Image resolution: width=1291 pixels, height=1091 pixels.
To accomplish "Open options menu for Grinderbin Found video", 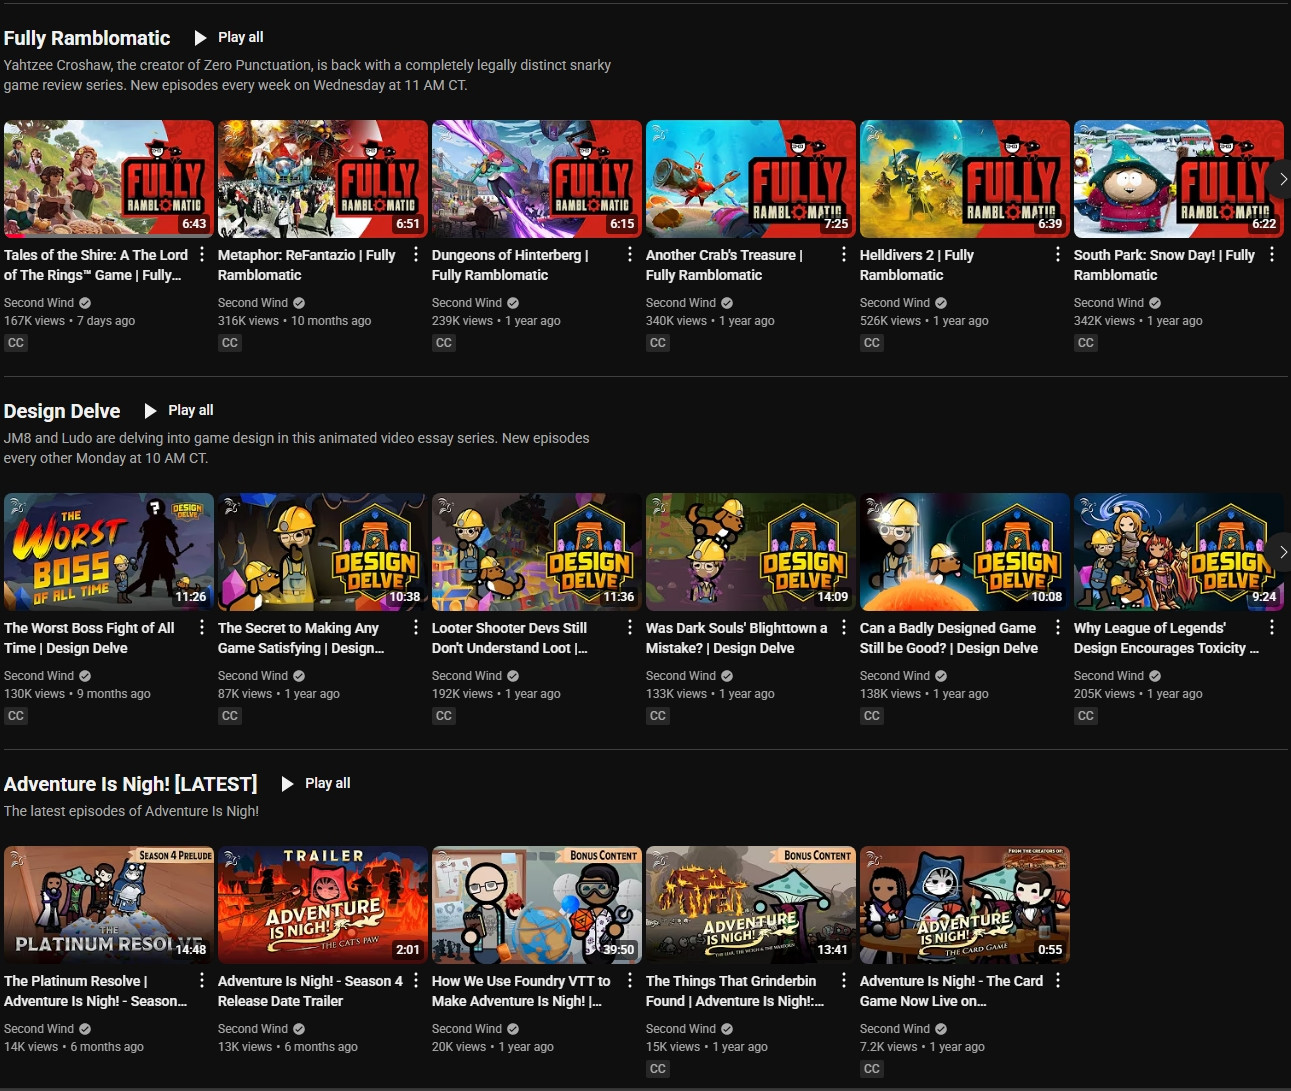I will coord(844,980).
